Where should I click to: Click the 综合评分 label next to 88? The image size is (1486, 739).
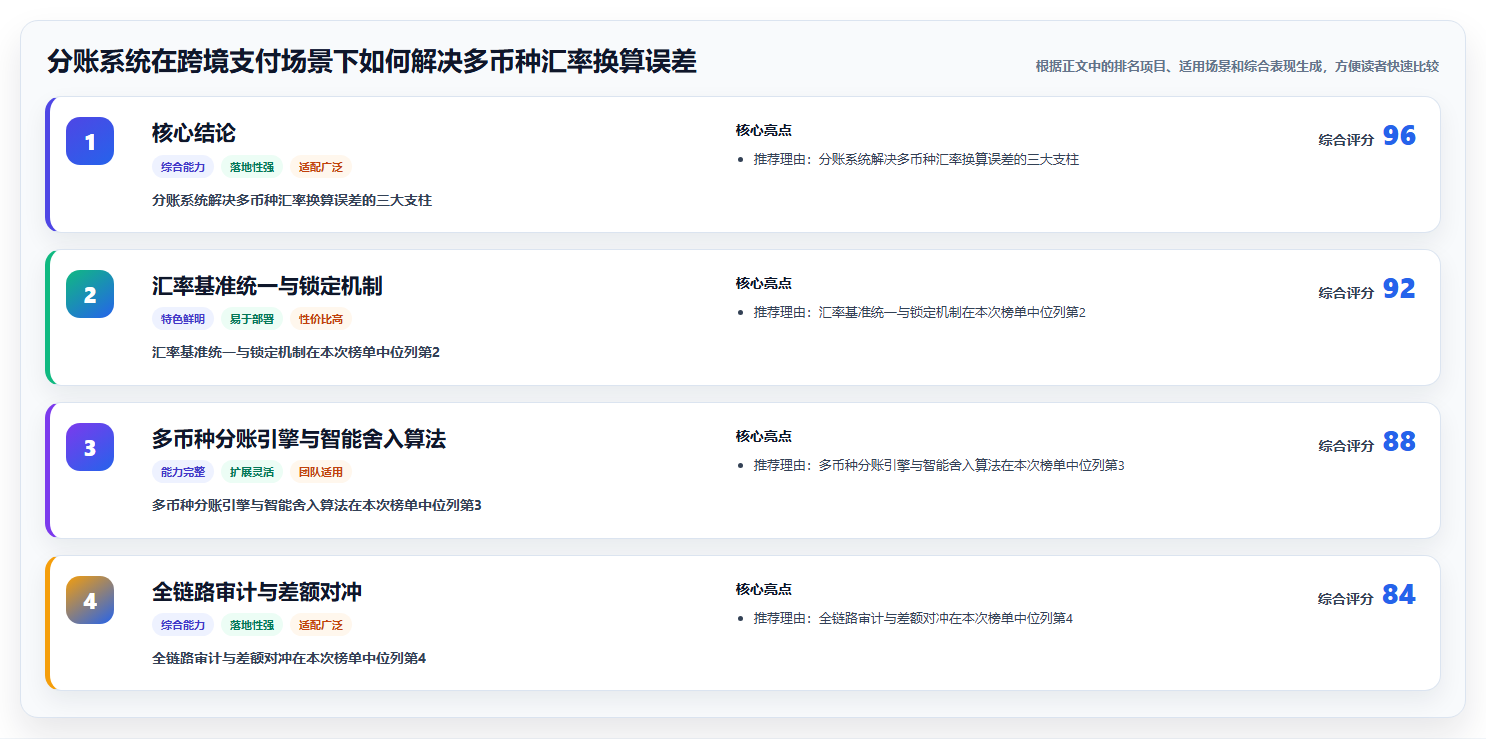point(1346,446)
